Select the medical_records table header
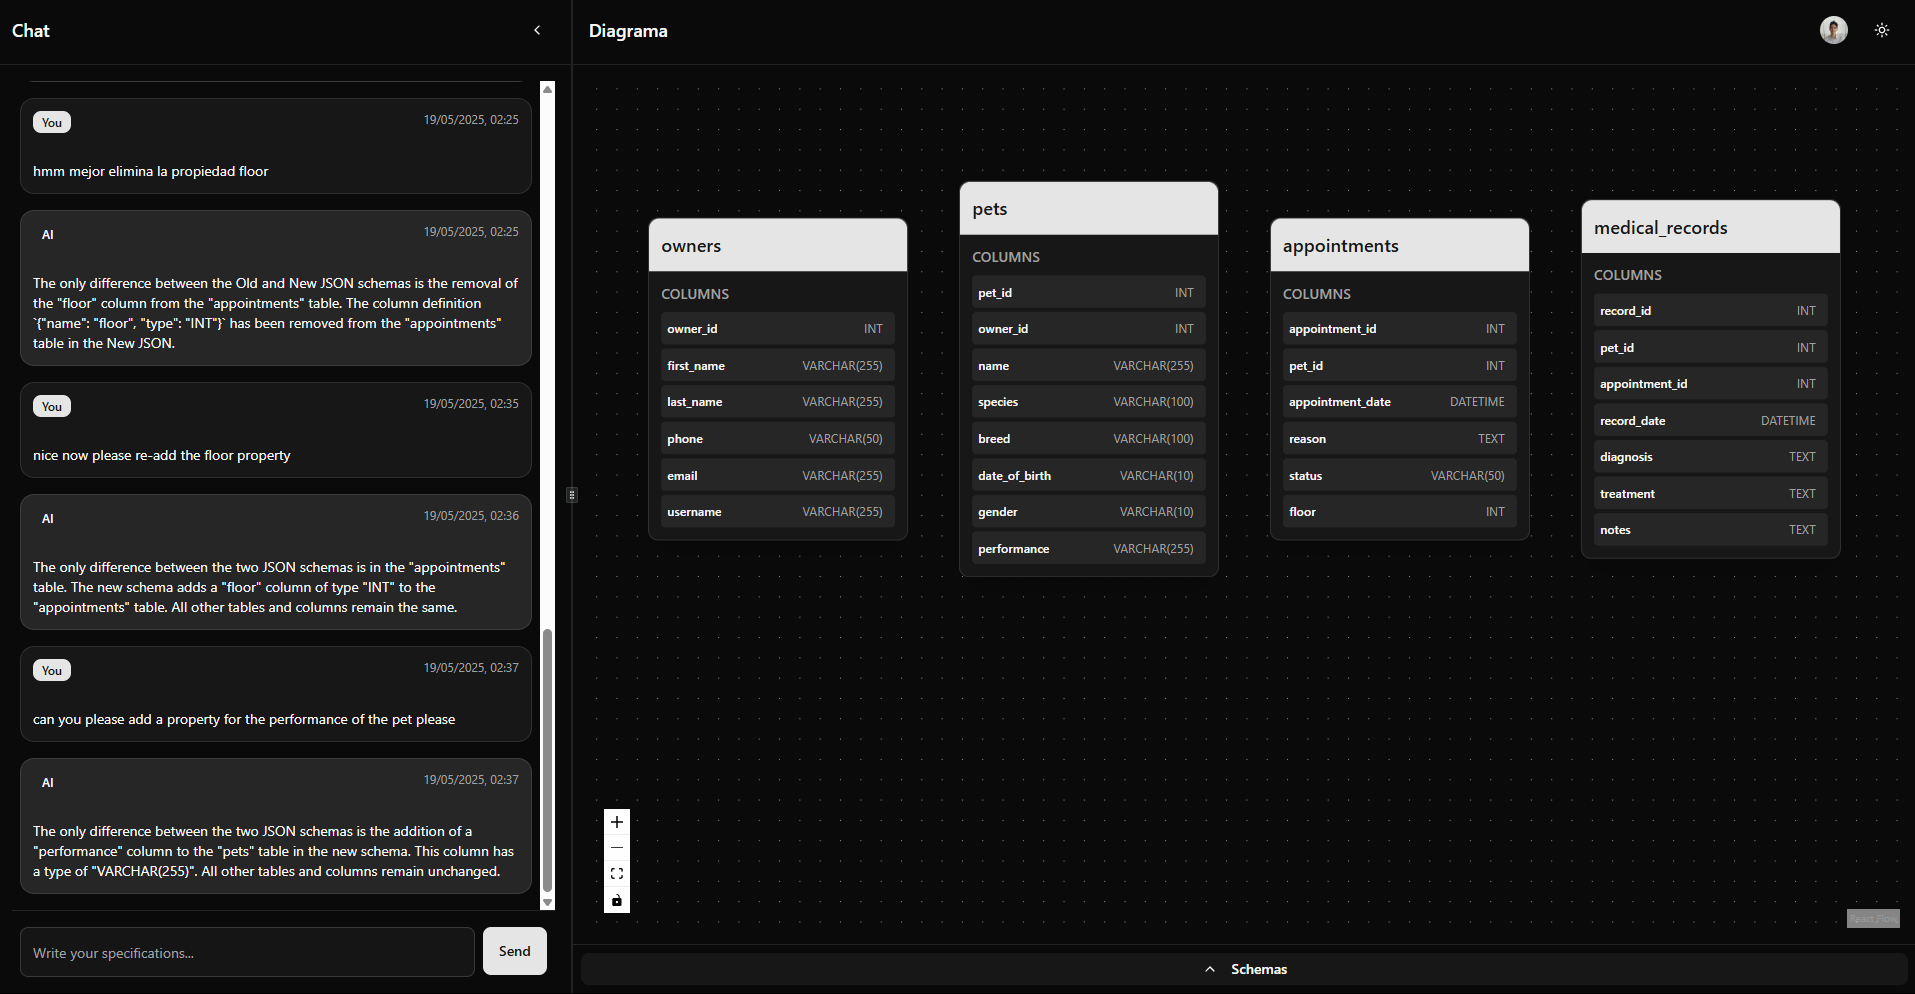 (x=1711, y=228)
